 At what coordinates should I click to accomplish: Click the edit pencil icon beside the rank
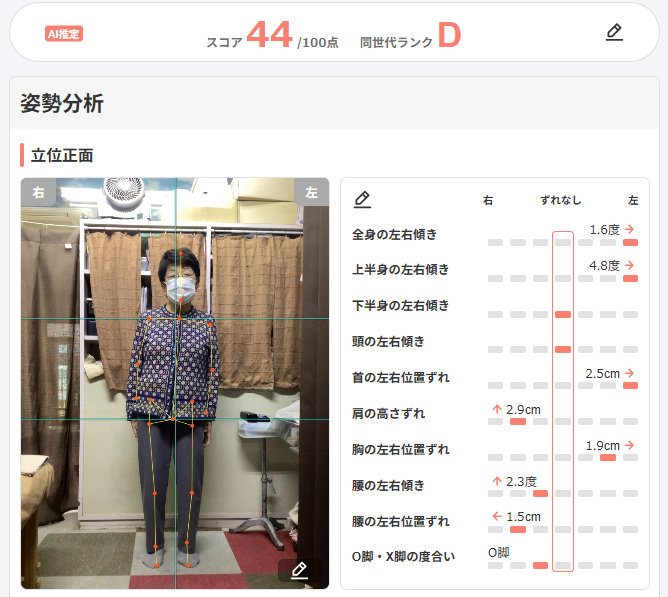coord(614,33)
